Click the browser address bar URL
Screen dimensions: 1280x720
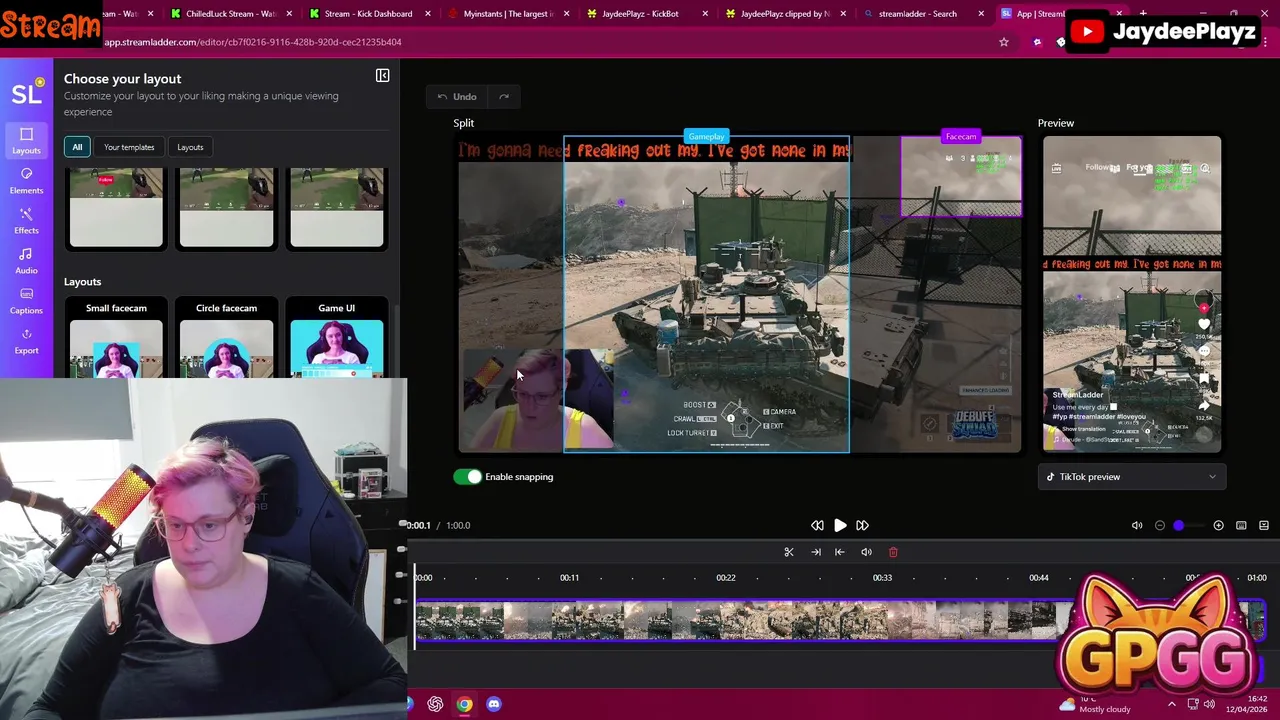253,42
